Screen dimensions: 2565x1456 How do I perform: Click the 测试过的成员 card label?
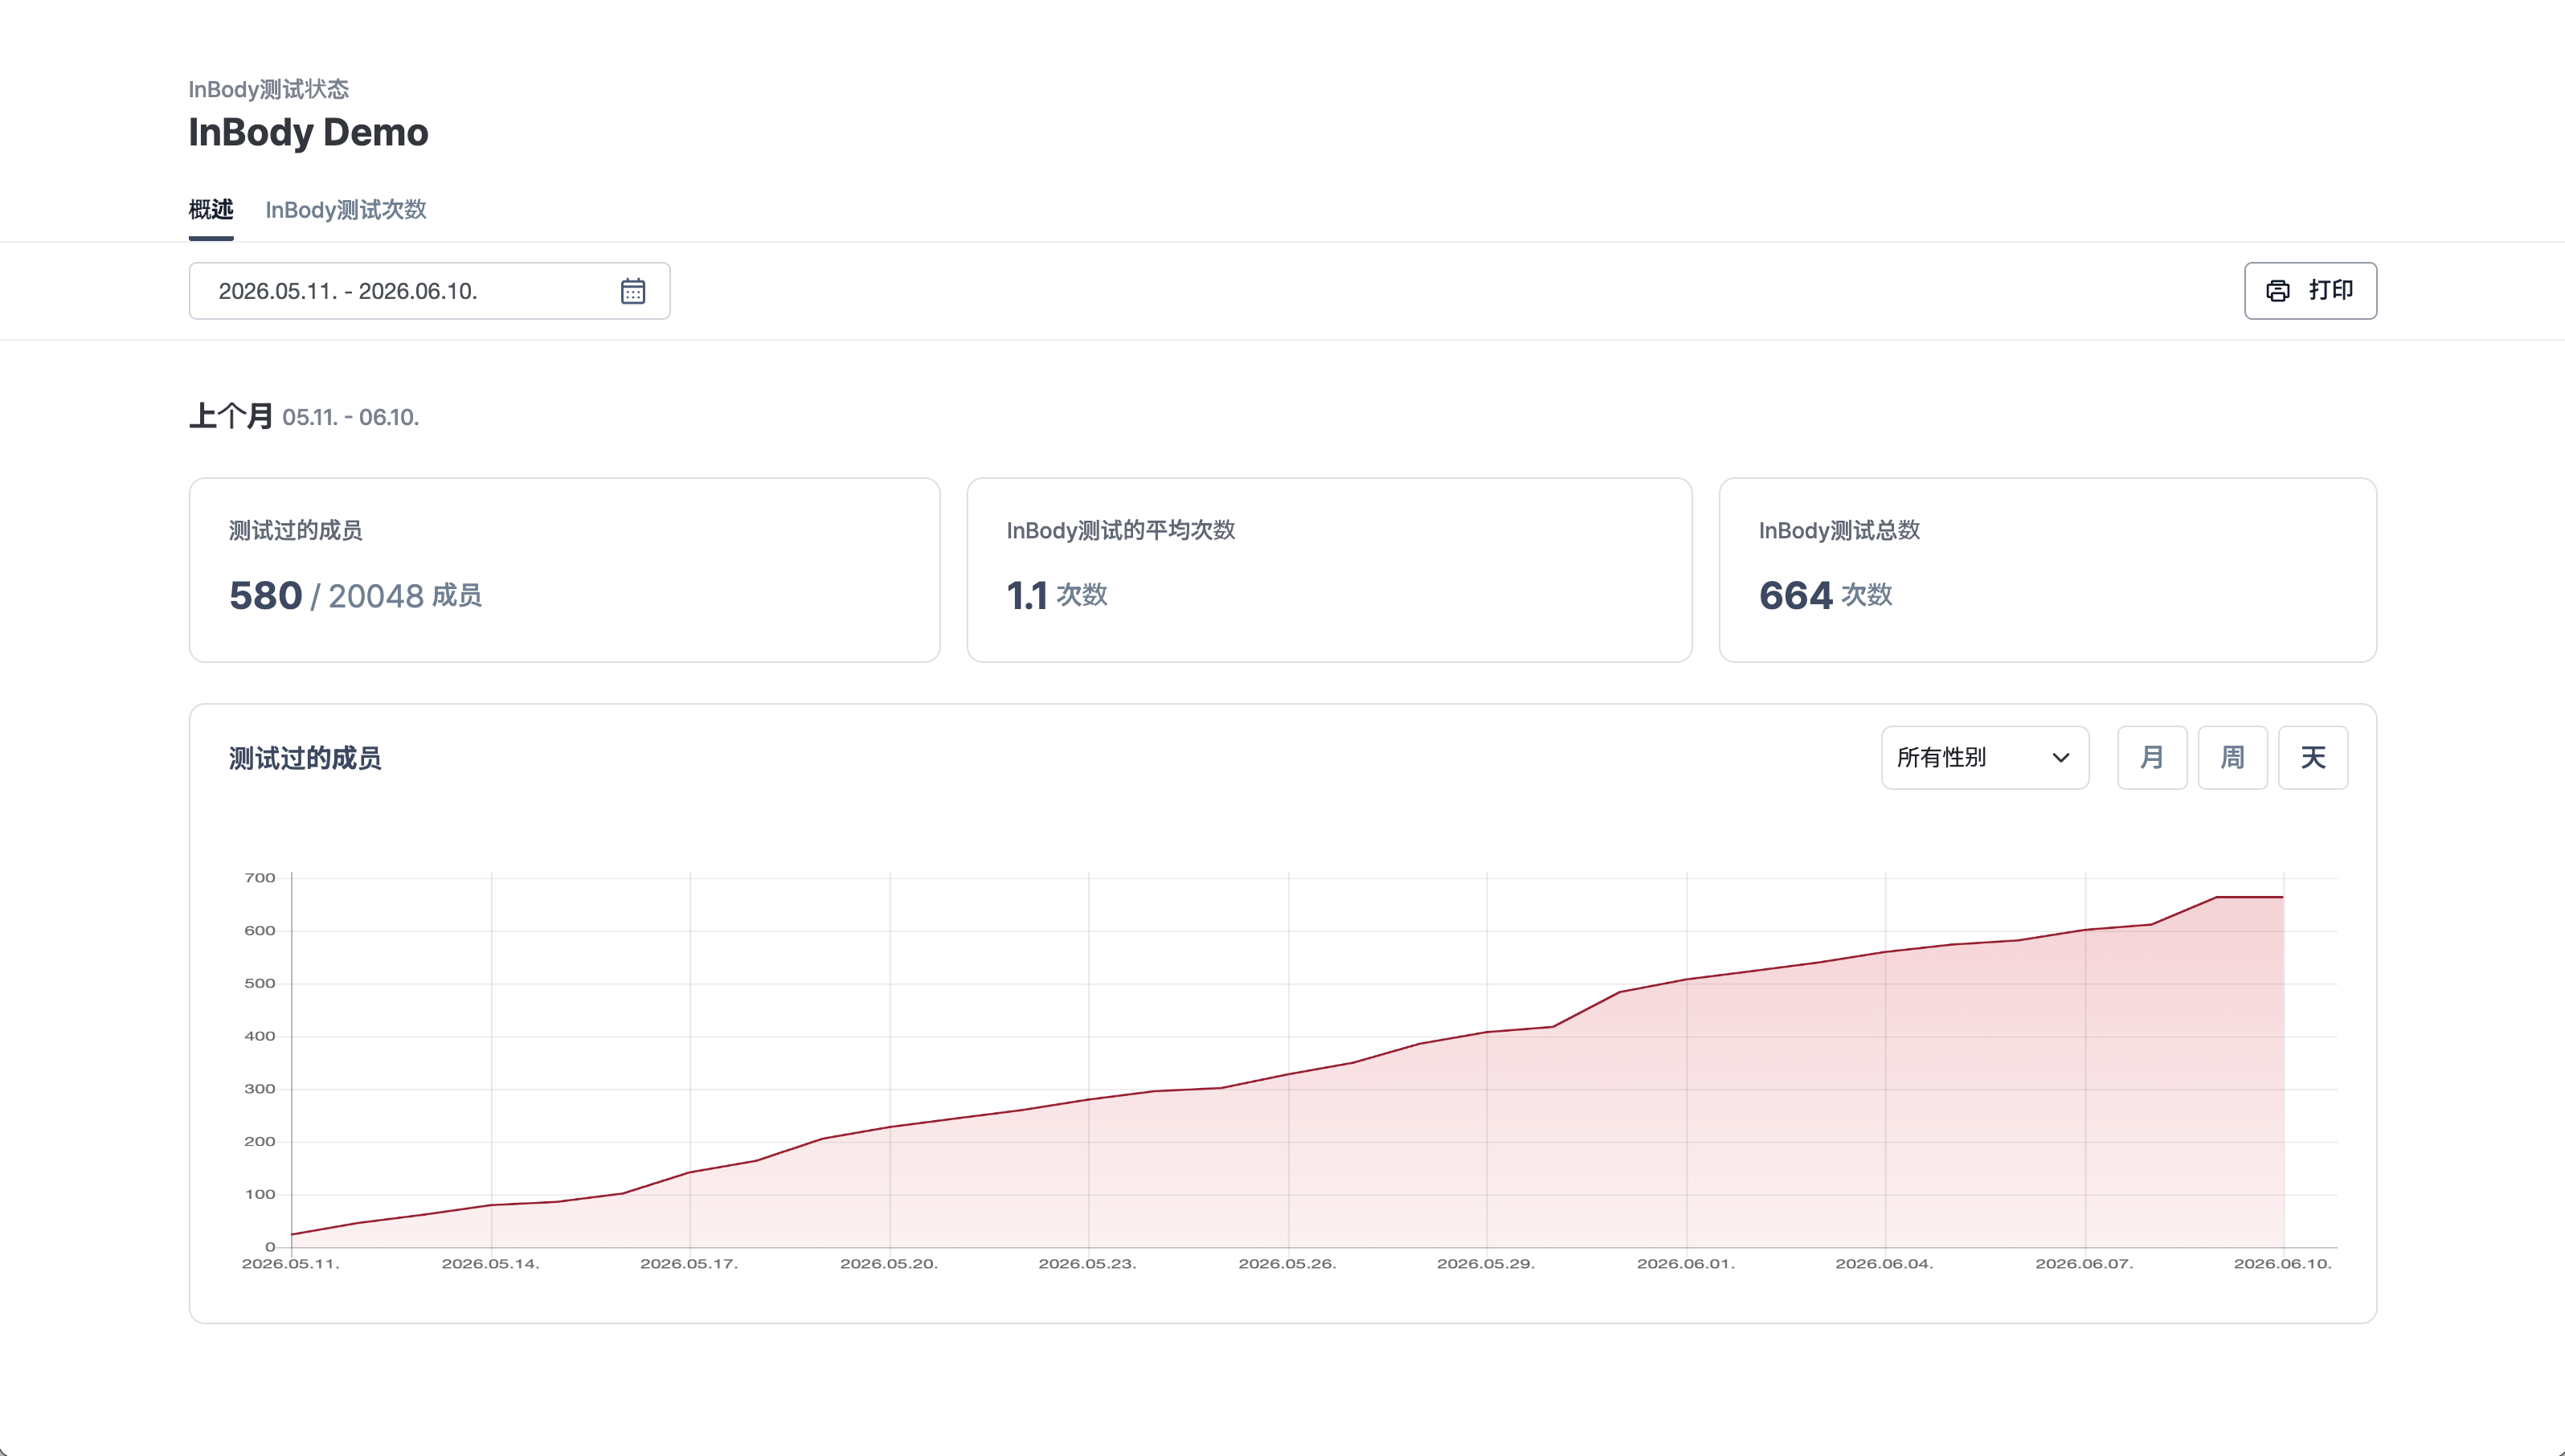[x=296, y=530]
